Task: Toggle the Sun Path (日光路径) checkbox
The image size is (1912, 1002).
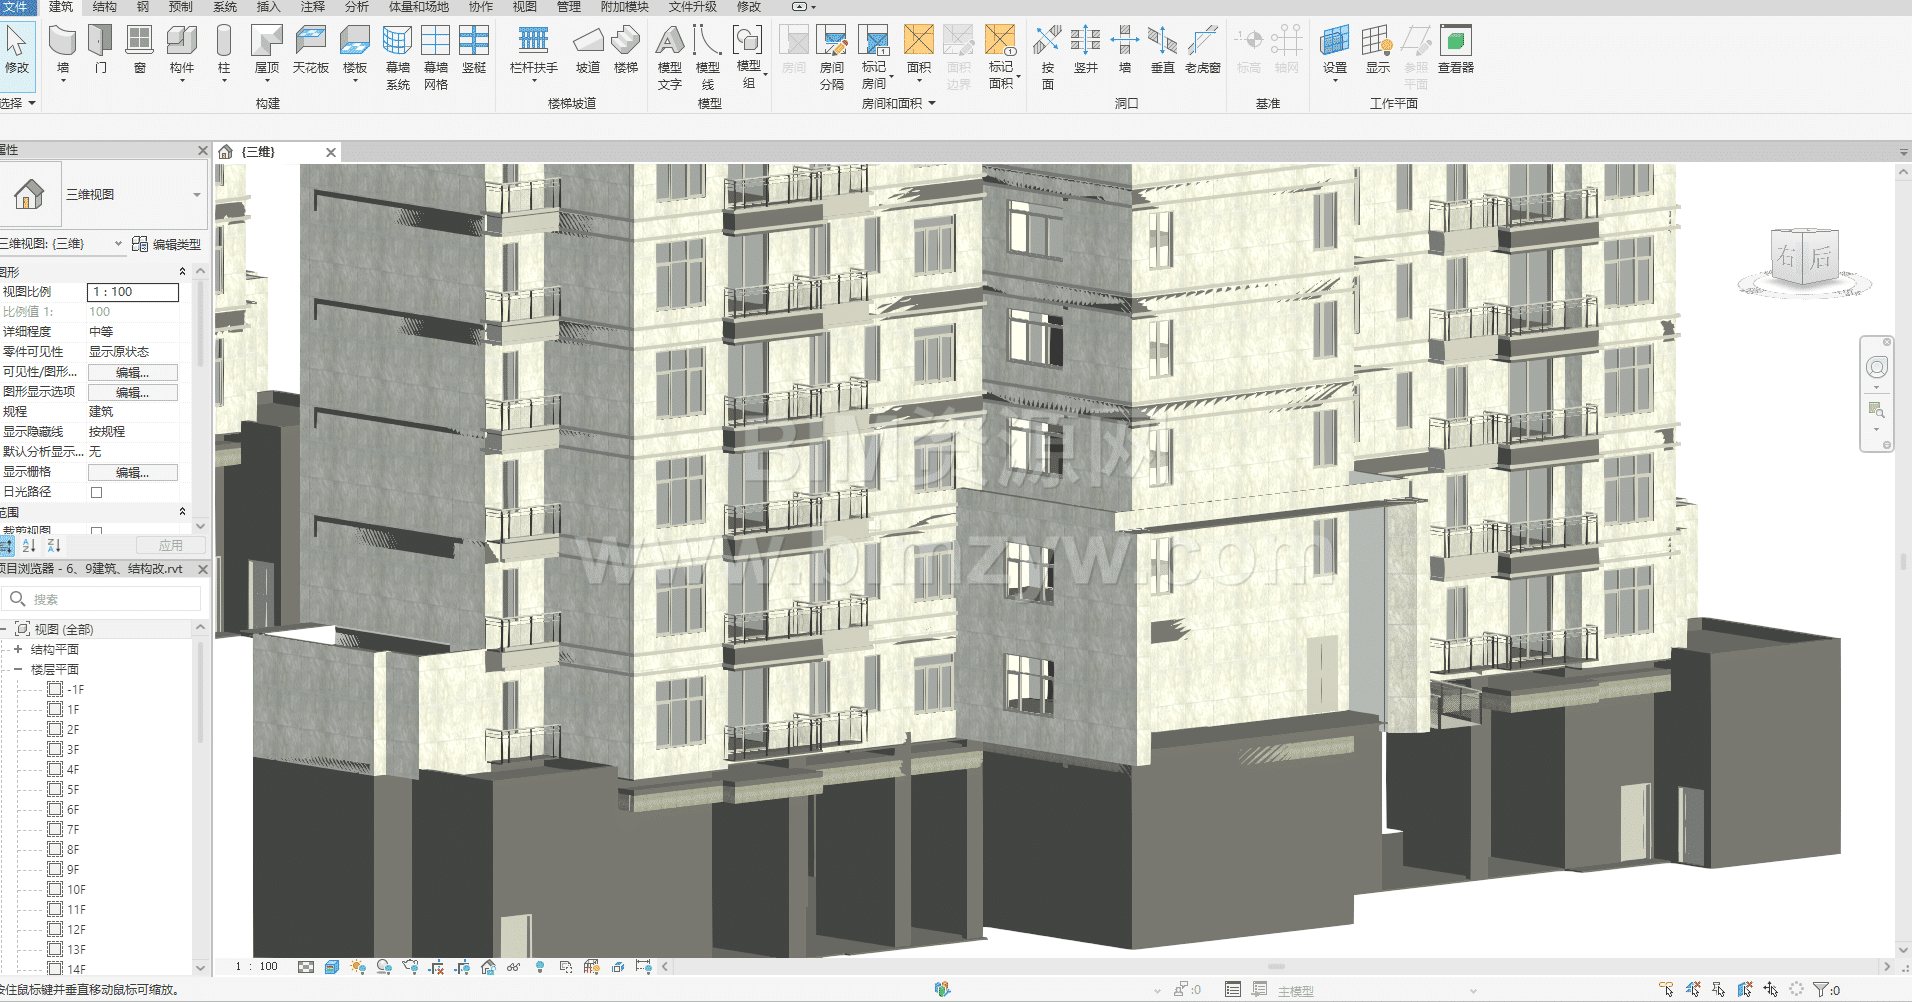Action: [x=97, y=492]
